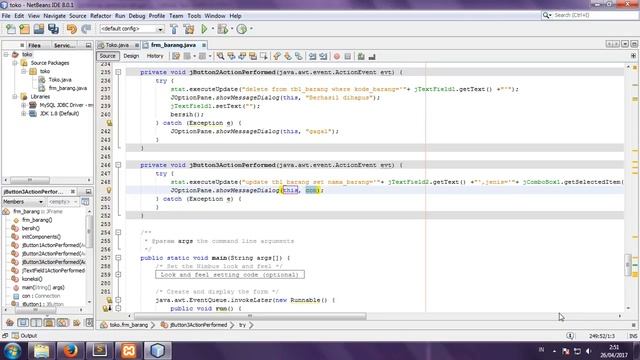Click the Windows Start button
640x360 pixels.
tap(12, 351)
